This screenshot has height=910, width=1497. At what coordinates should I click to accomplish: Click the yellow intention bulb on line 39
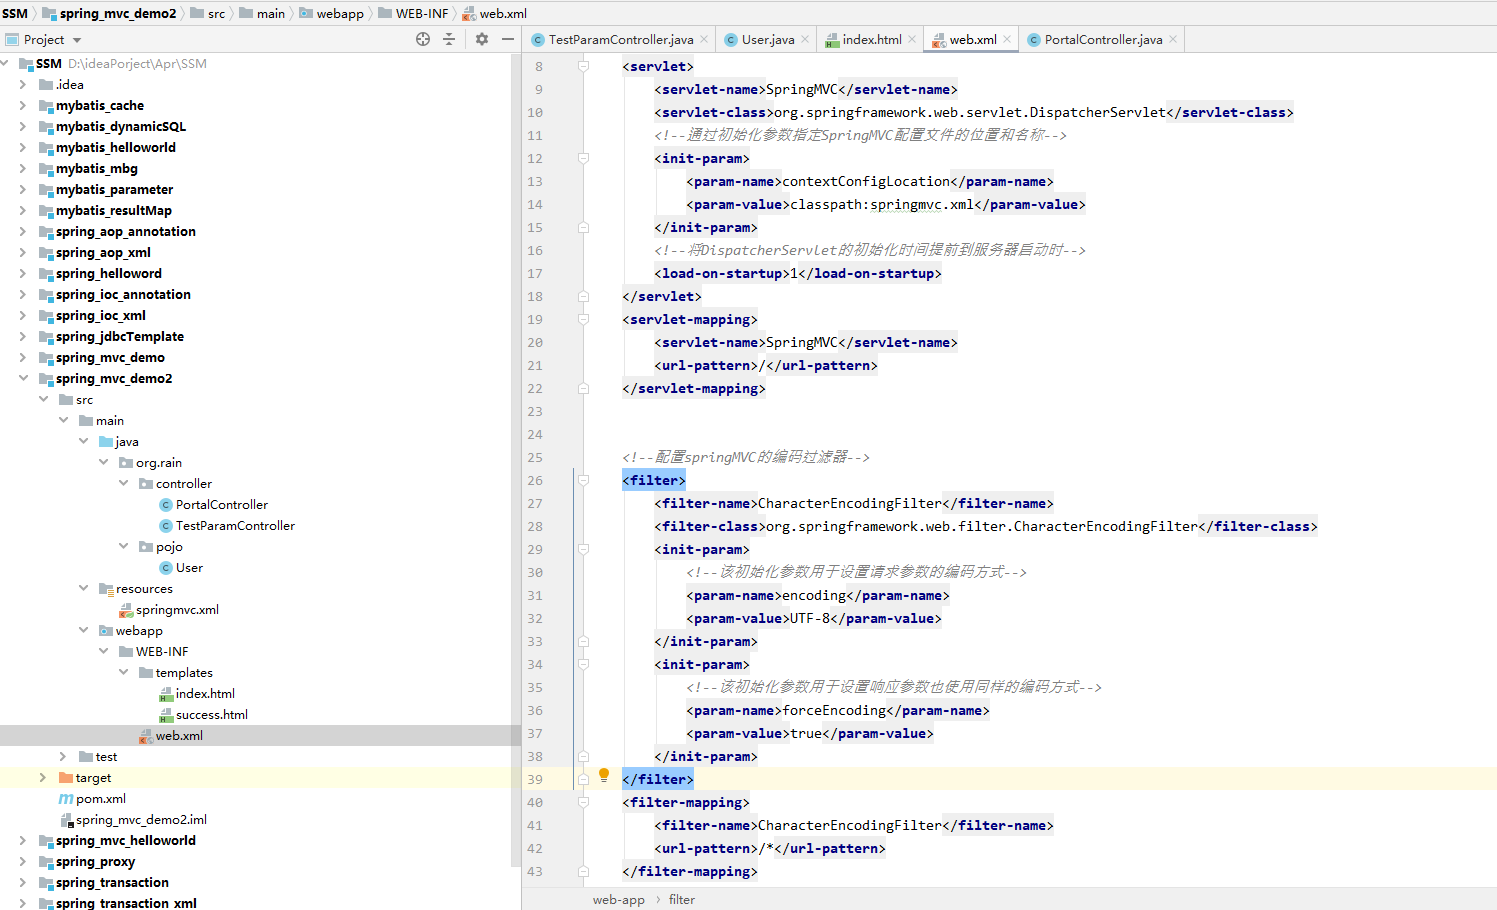pos(604,775)
